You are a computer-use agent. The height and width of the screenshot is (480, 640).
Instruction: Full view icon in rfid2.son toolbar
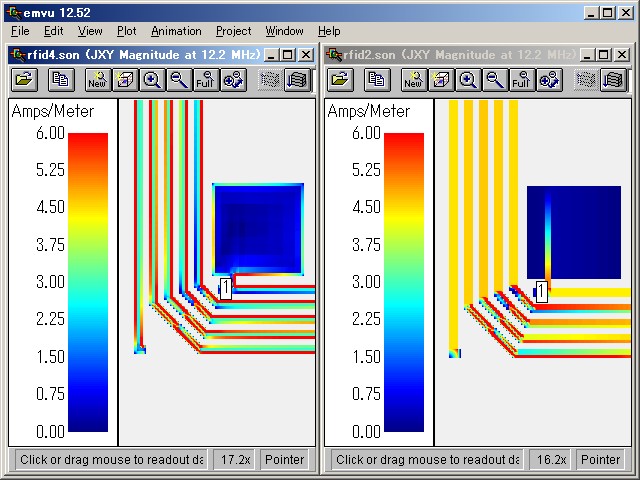point(522,80)
